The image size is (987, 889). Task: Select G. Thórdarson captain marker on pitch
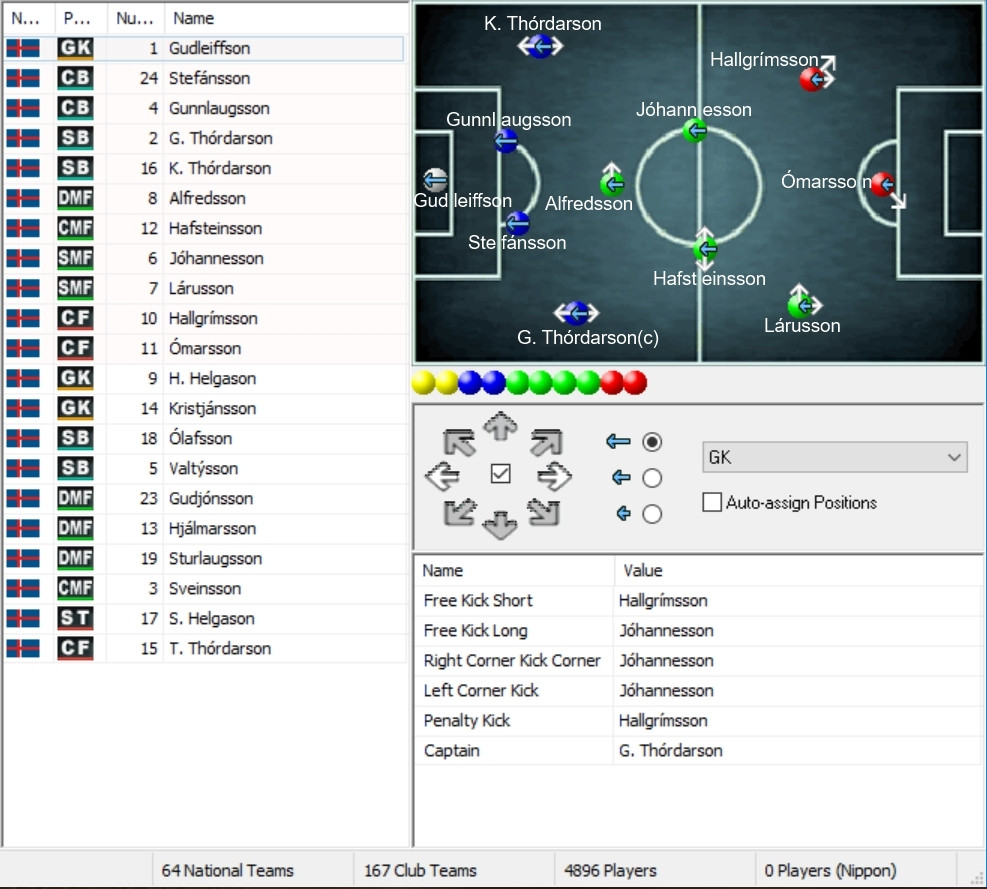coord(576,312)
